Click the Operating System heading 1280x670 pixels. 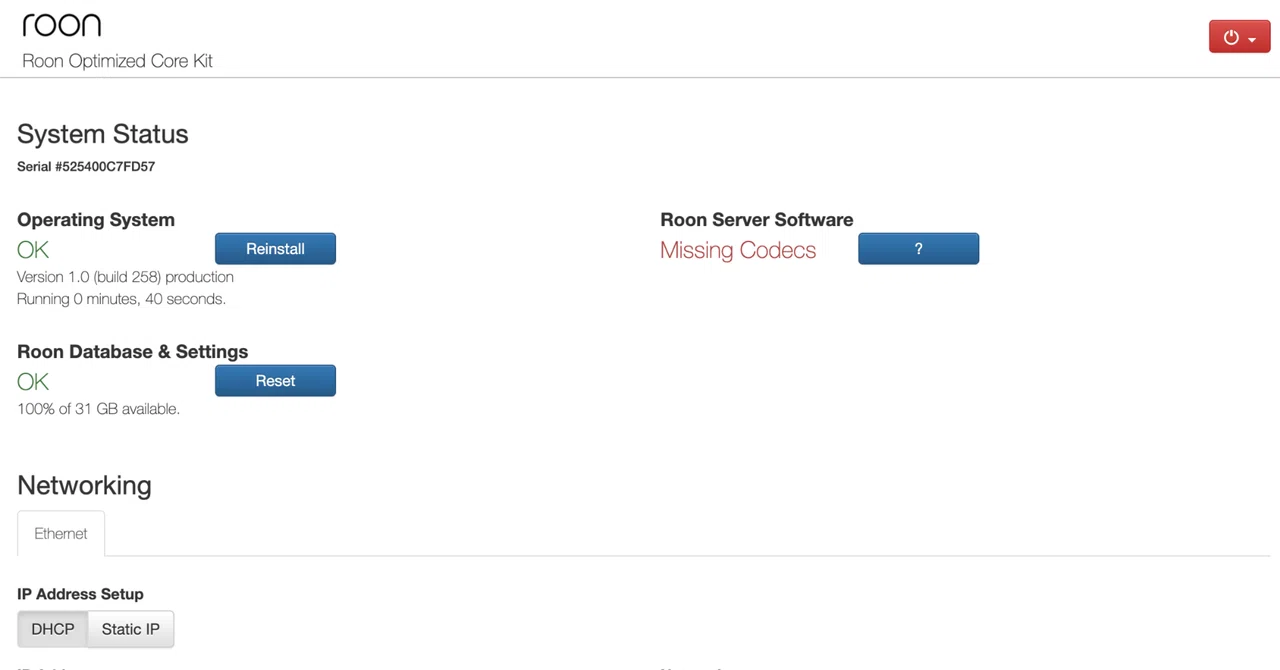point(96,220)
